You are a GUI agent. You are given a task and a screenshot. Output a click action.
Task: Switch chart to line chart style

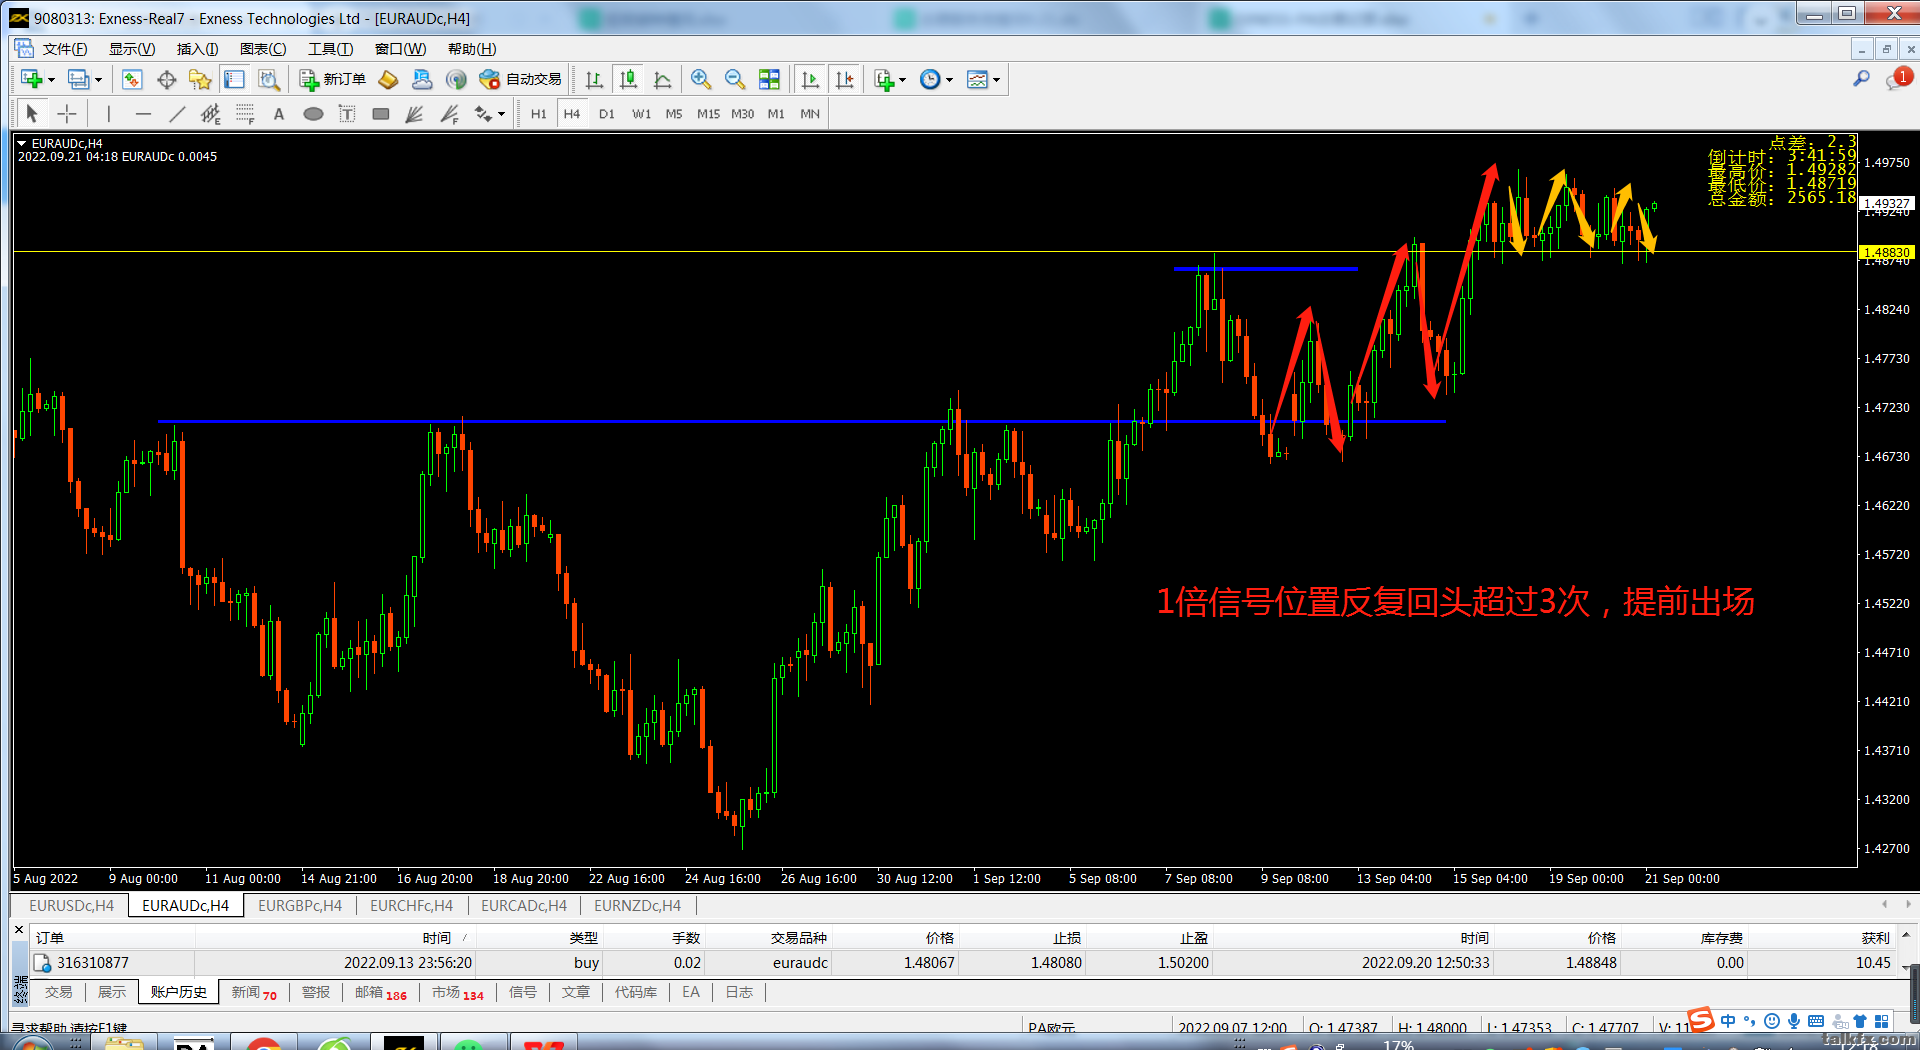662,79
